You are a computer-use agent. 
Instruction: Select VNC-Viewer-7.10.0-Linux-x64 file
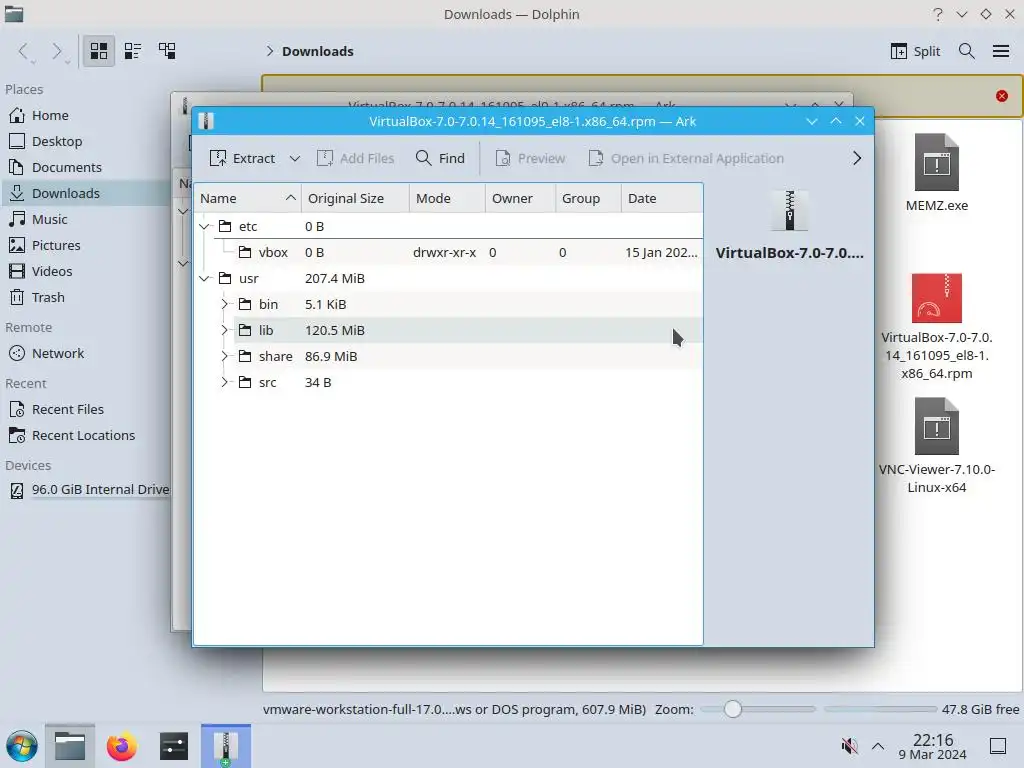(936, 446)
